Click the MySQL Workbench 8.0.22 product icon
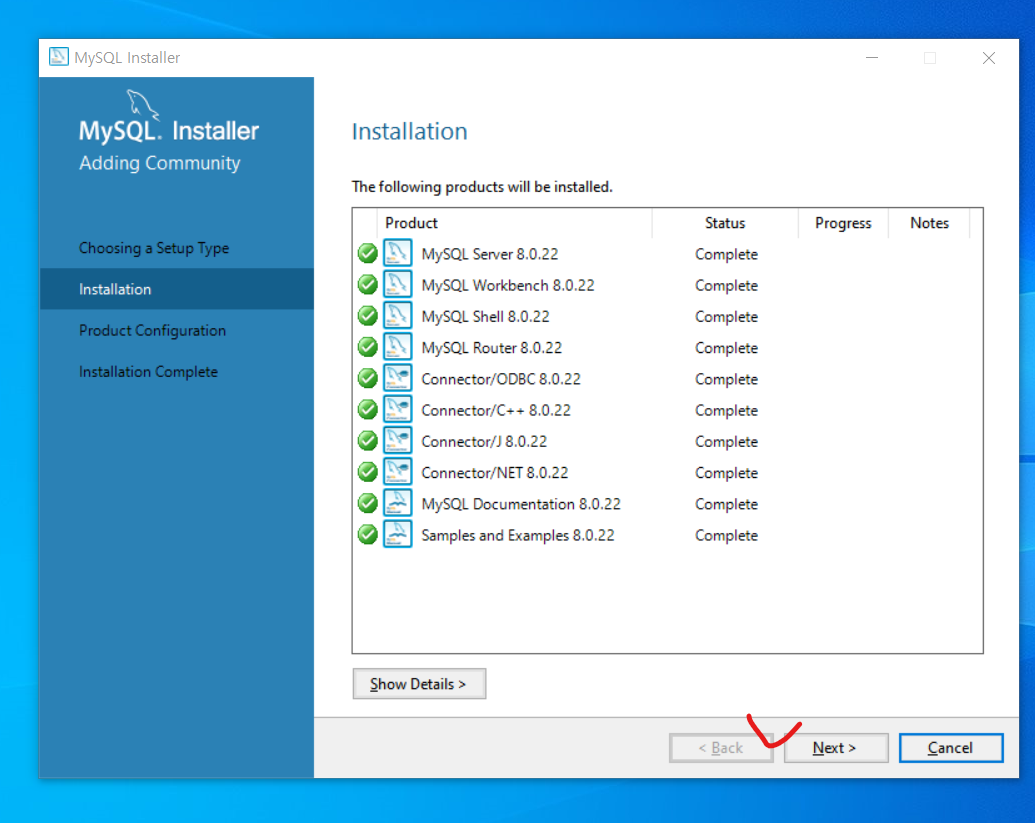The image size is (1035, 823). click(397, 284)
